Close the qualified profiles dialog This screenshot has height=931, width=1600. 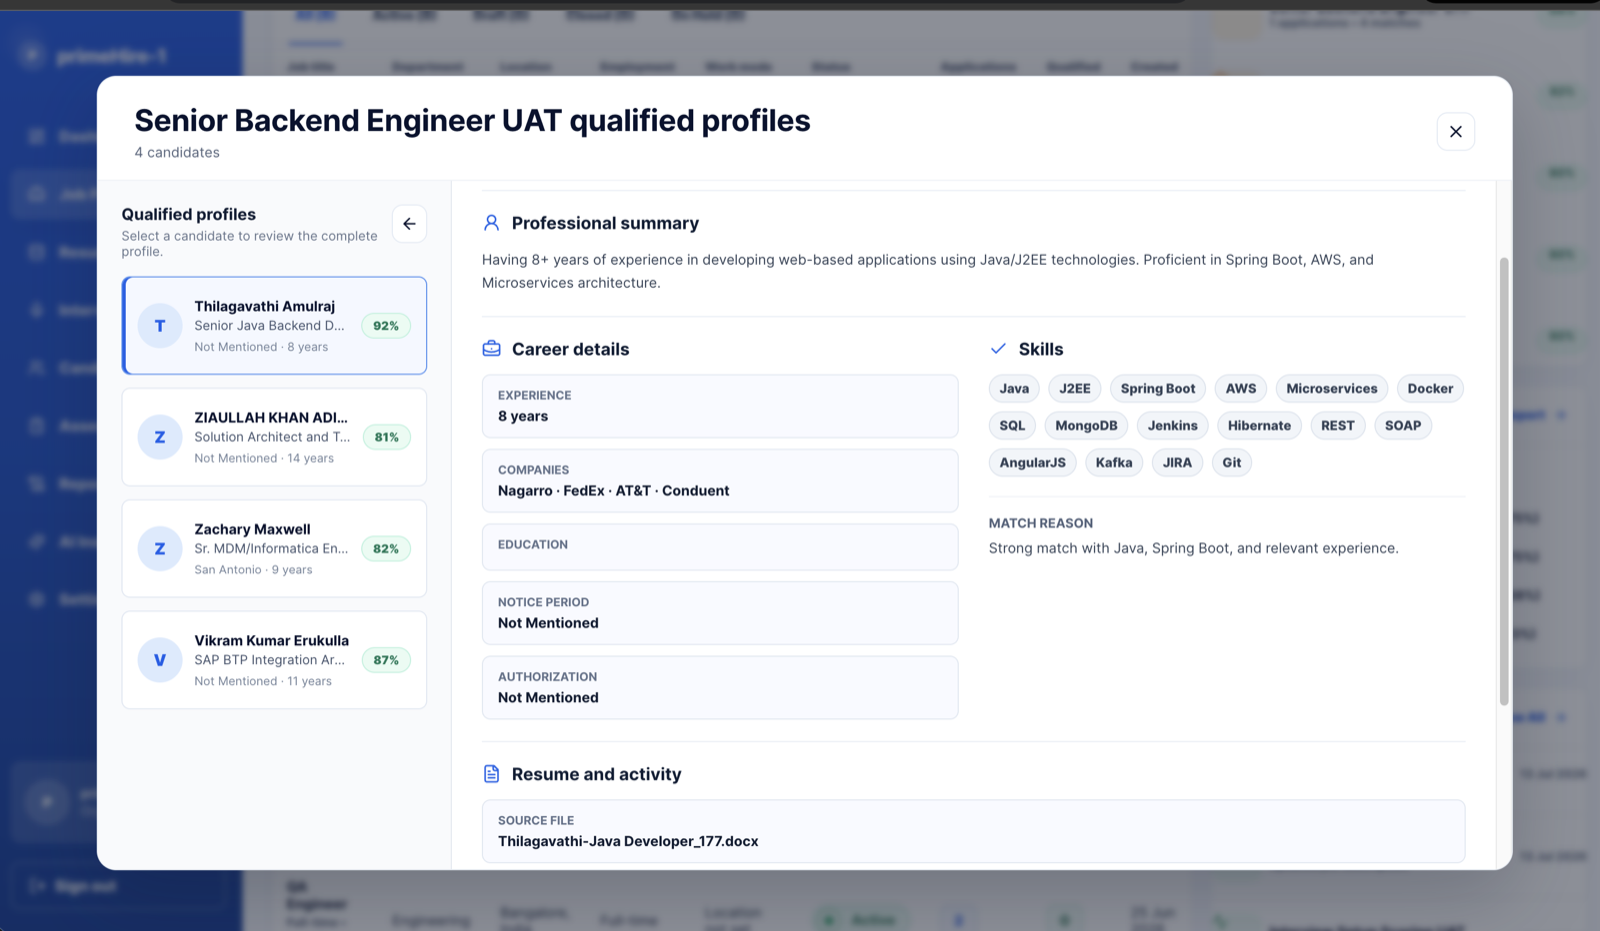click(x=1455, y=131)
